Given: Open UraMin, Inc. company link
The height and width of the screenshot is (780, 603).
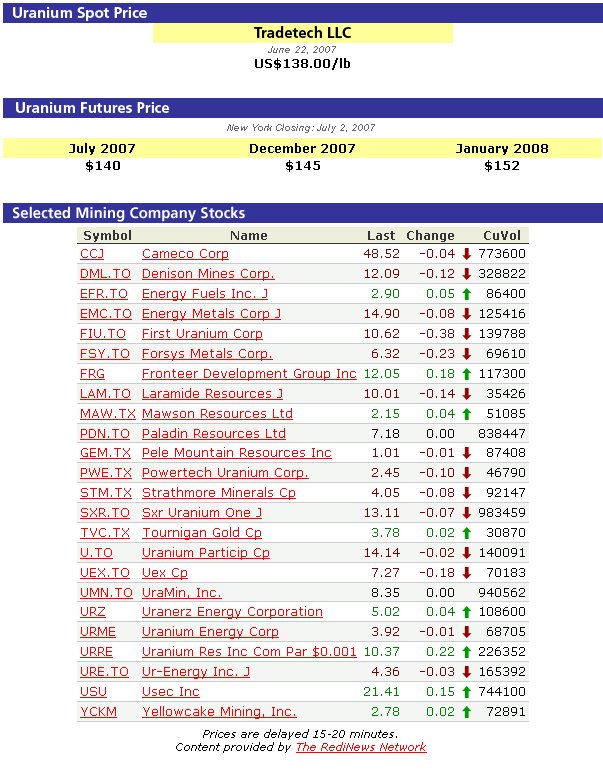Looking at the screenshot, I should [x=182, y=592].
